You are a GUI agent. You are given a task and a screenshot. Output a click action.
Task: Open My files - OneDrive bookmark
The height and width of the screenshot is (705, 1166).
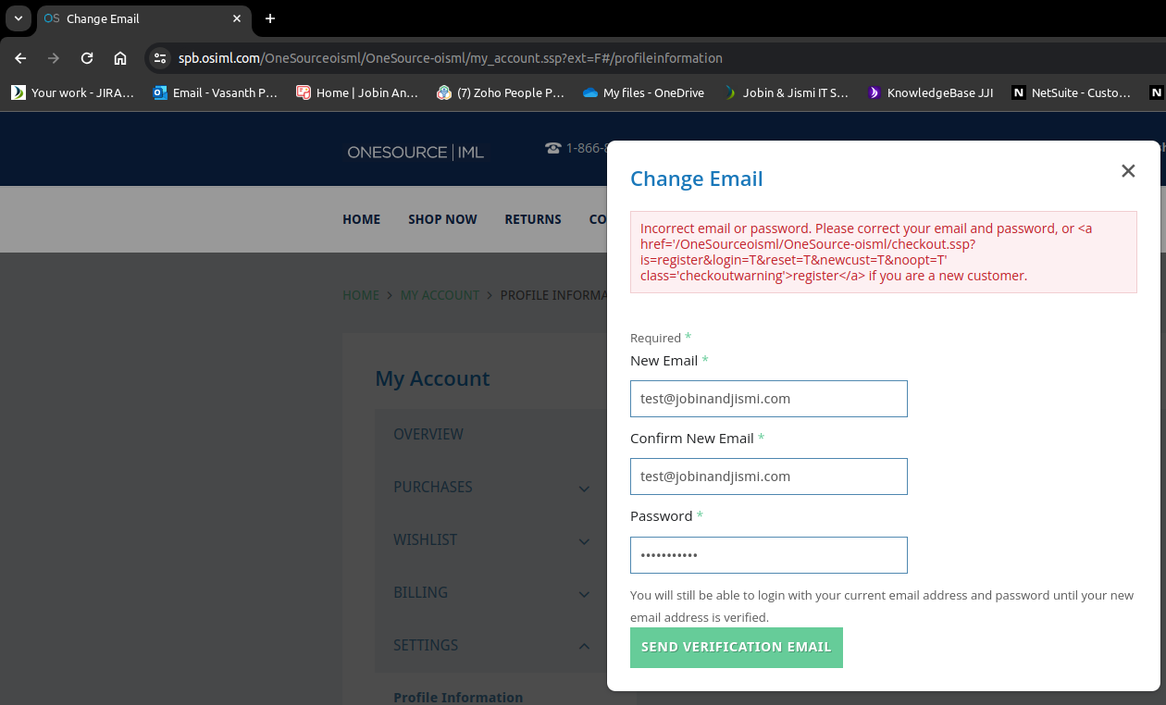(x=643, y=92)
